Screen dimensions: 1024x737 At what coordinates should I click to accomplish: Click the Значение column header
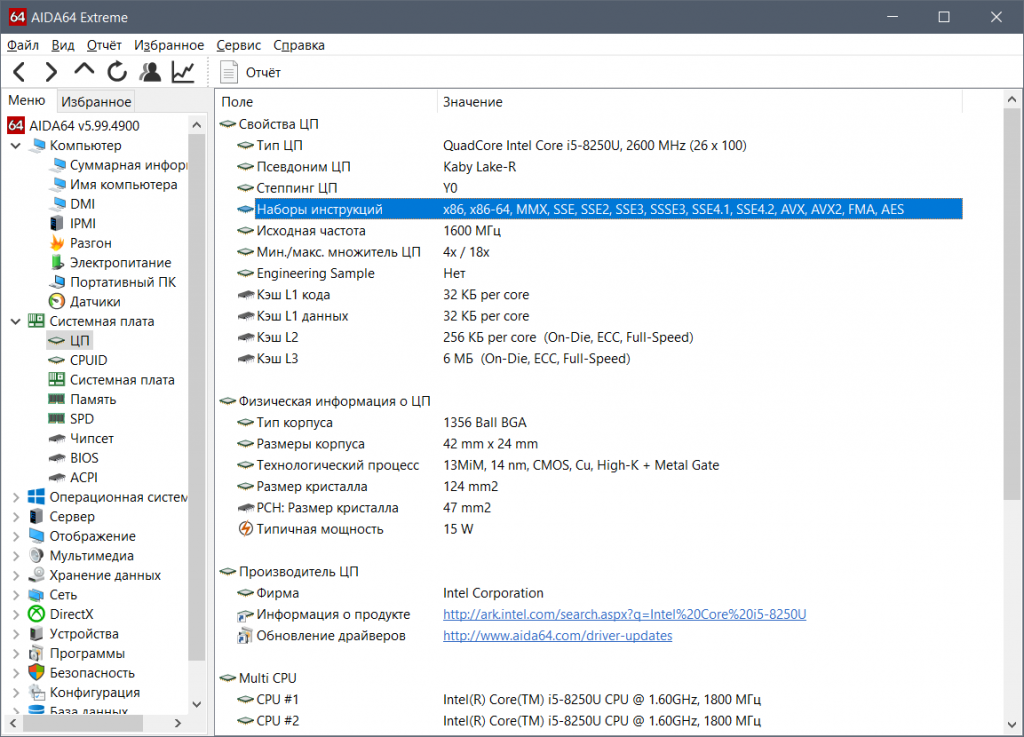click(473, 102)
